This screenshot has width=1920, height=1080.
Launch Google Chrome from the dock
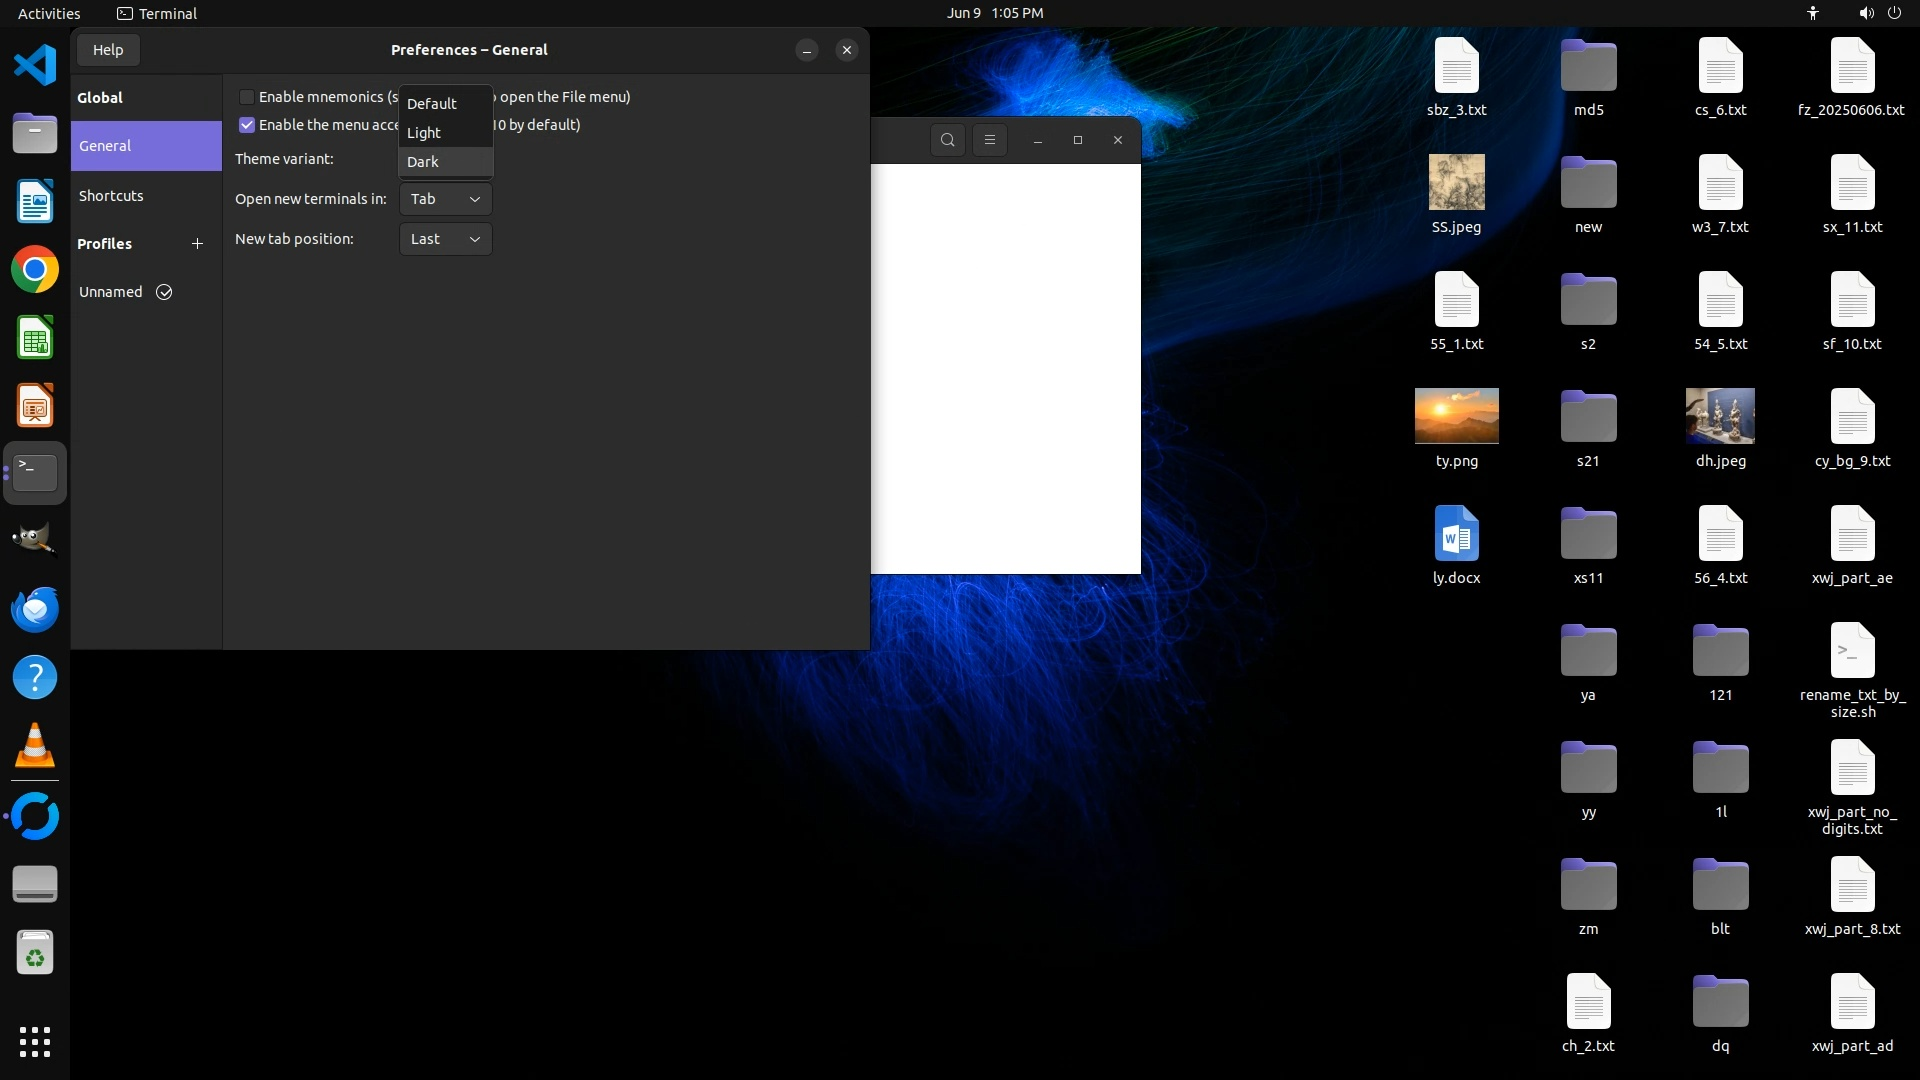click(35, 270)
